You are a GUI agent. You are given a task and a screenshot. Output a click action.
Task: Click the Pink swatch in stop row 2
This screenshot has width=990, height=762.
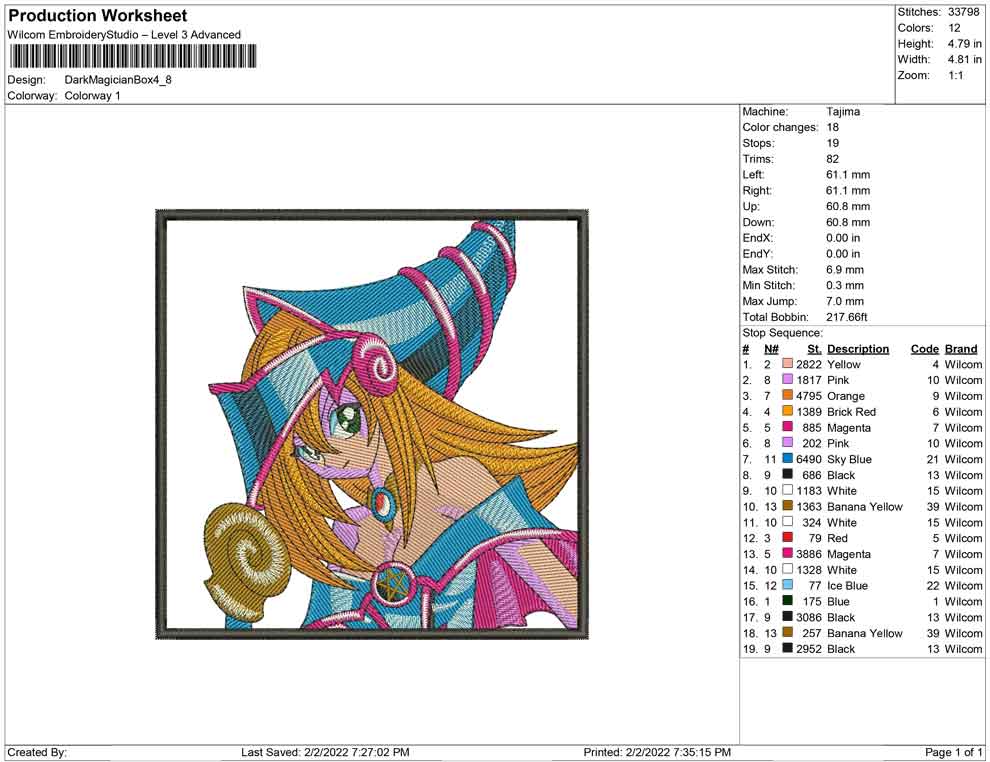pos(787,379)
